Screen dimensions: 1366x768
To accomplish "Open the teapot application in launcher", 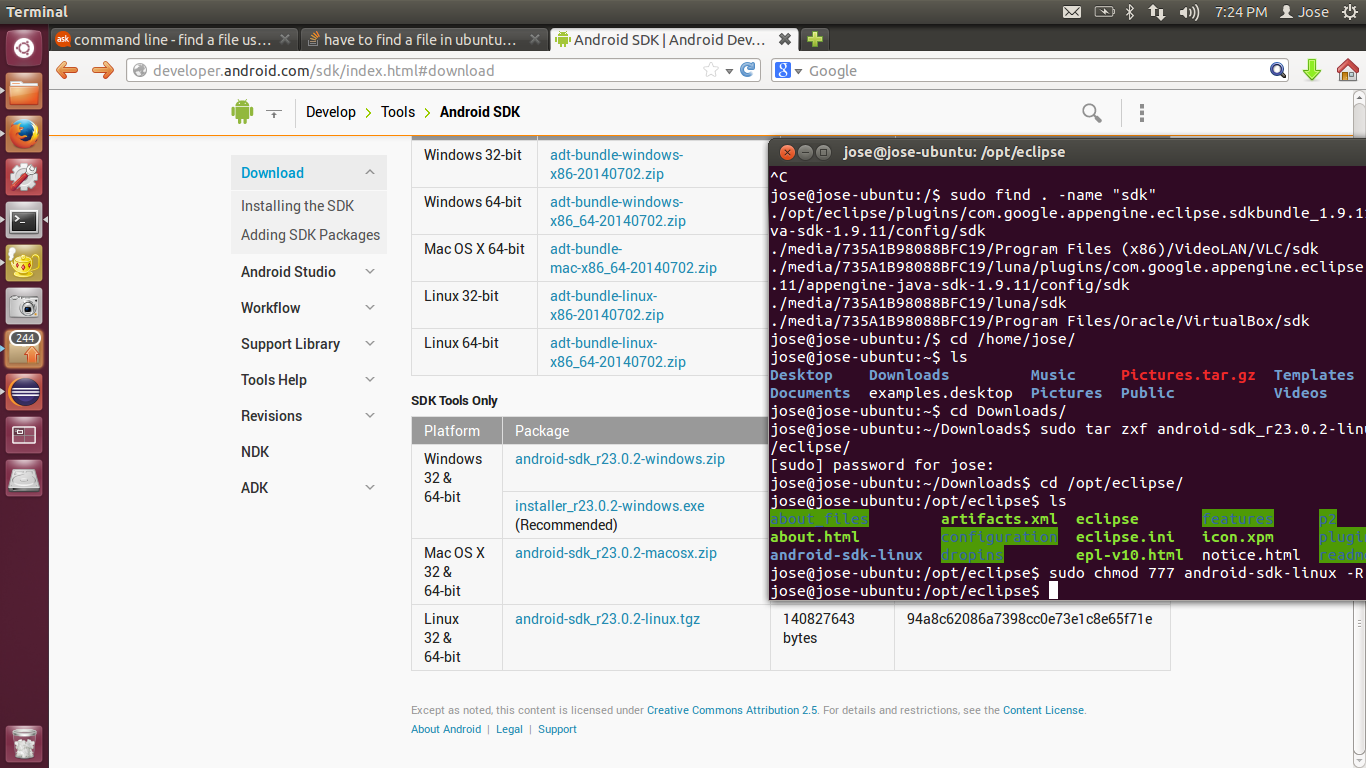I will [x=24, y=263].
